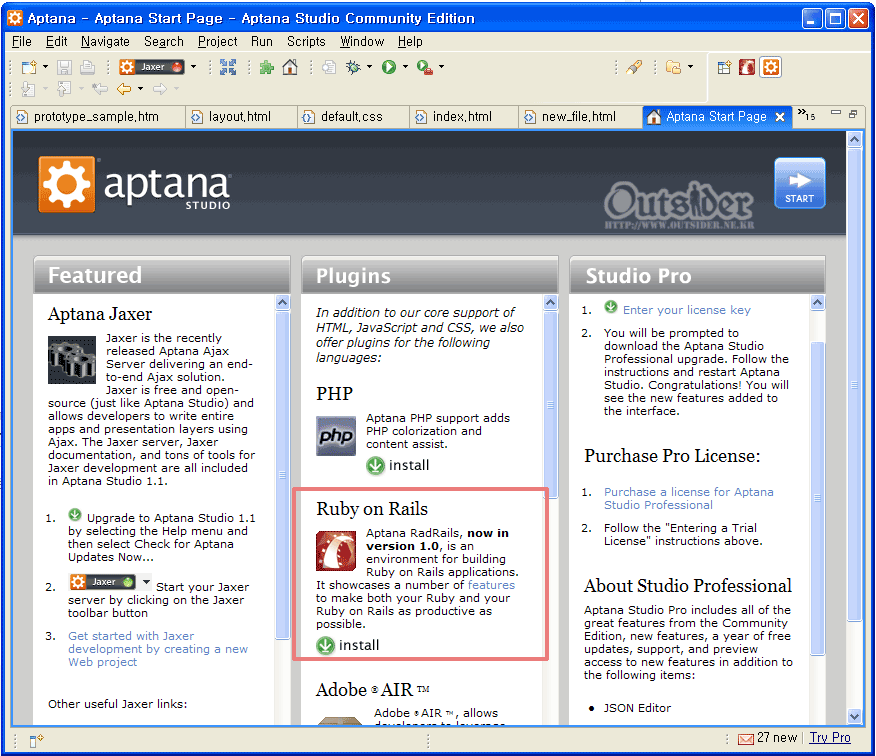The image size is (876, 756).
Task: Open the New file dropdown arrow
Action: 46,67
